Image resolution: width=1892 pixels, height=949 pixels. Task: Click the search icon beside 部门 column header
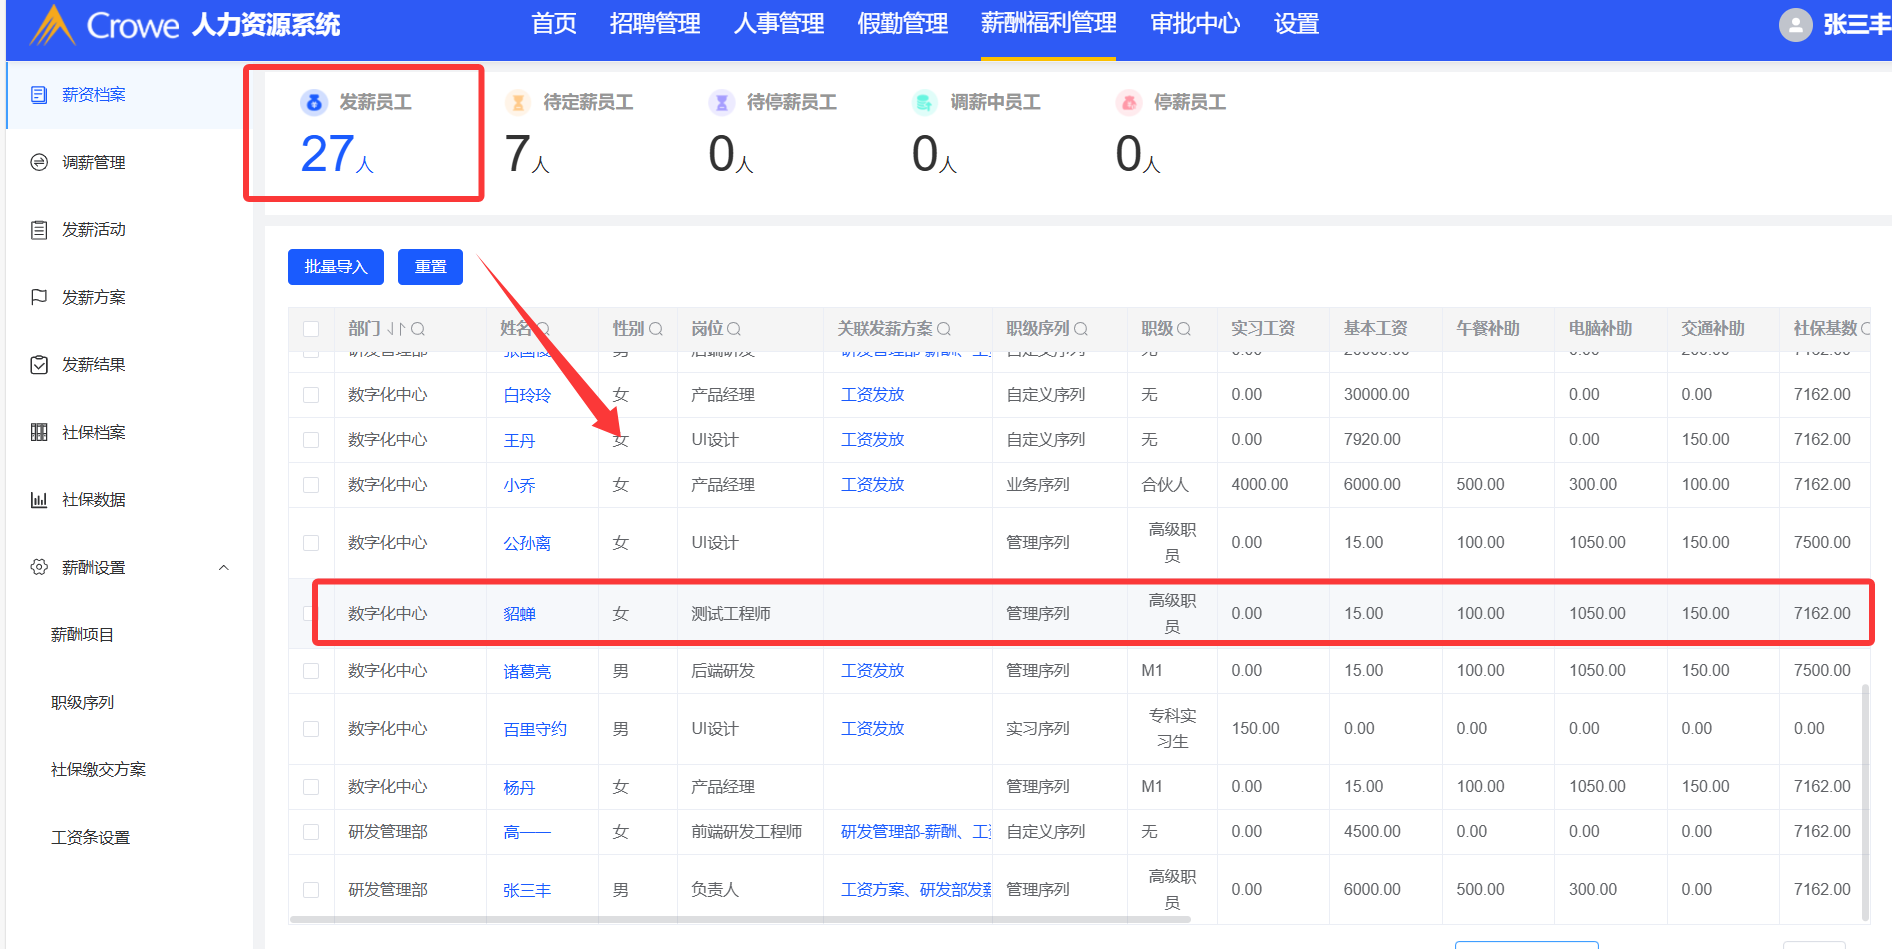coord(418,329)
